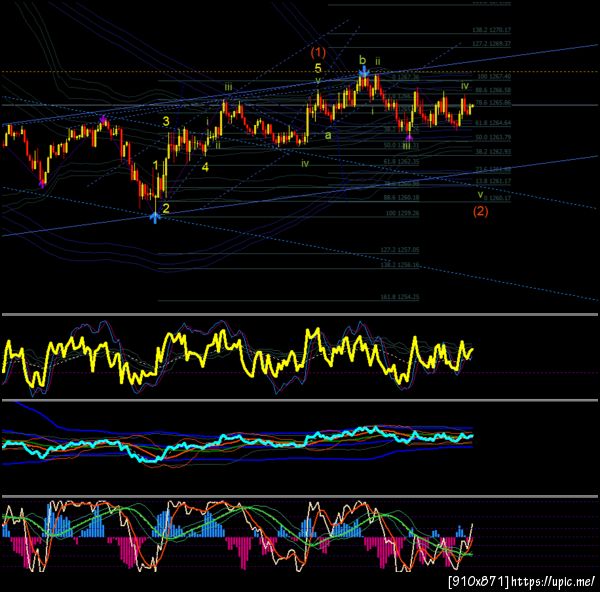Click the Fibonacci level 100 1259.26
The image size is (600, 592).
(402, 213)
